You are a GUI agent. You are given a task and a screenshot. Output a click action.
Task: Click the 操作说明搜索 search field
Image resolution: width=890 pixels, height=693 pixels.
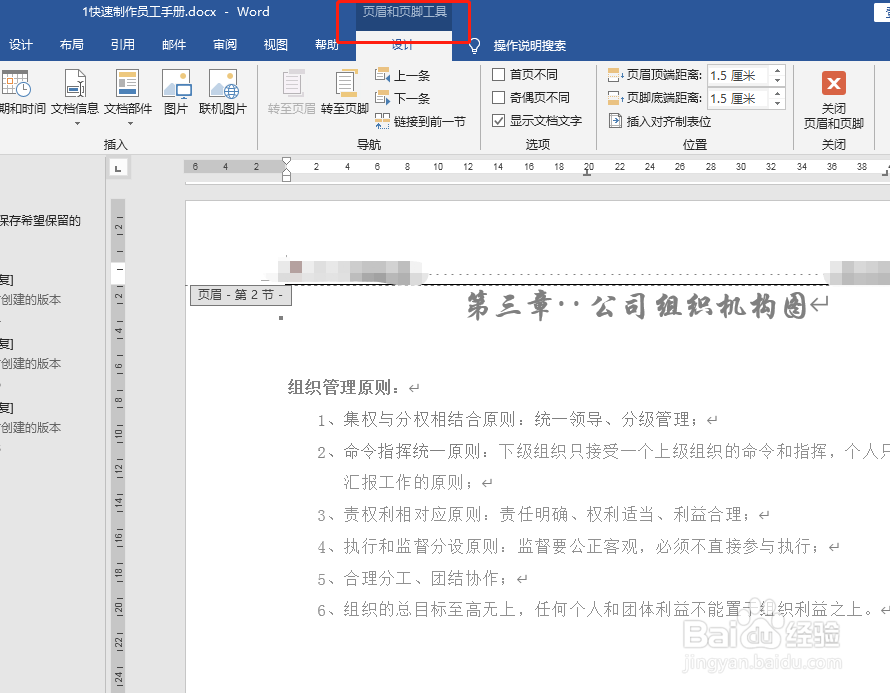529,44
